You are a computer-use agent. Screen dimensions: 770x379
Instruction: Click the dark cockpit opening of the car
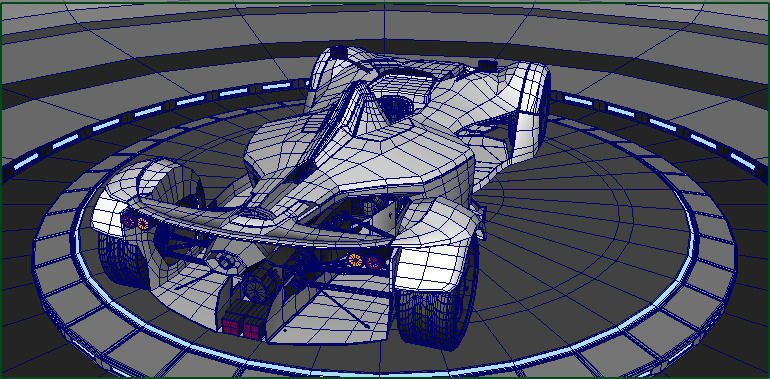397,108
